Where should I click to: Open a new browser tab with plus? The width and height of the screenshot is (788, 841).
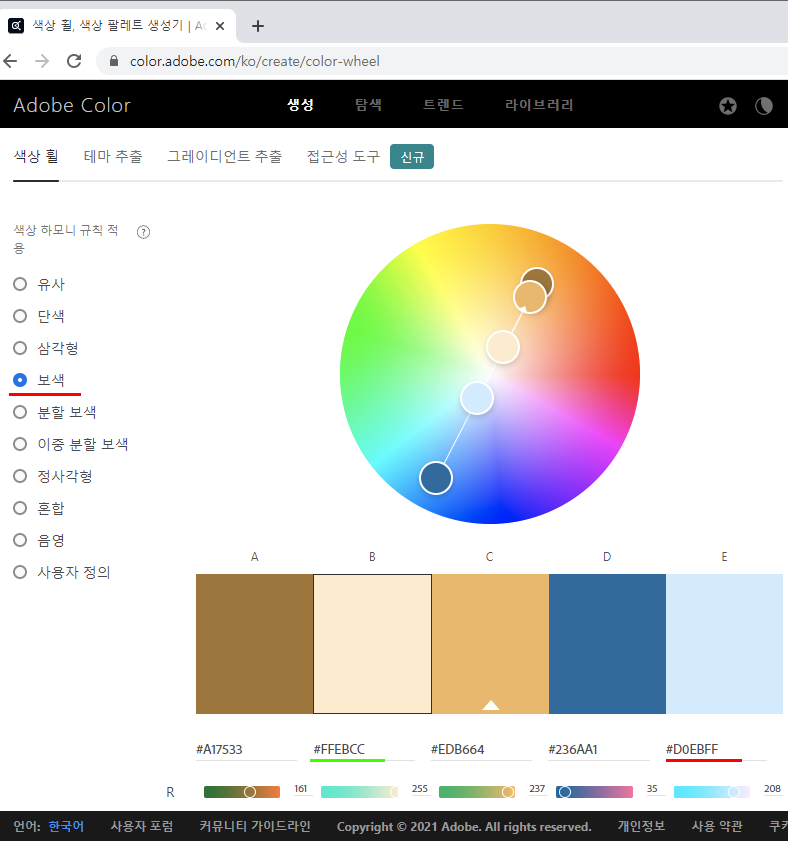coord(258,26)
